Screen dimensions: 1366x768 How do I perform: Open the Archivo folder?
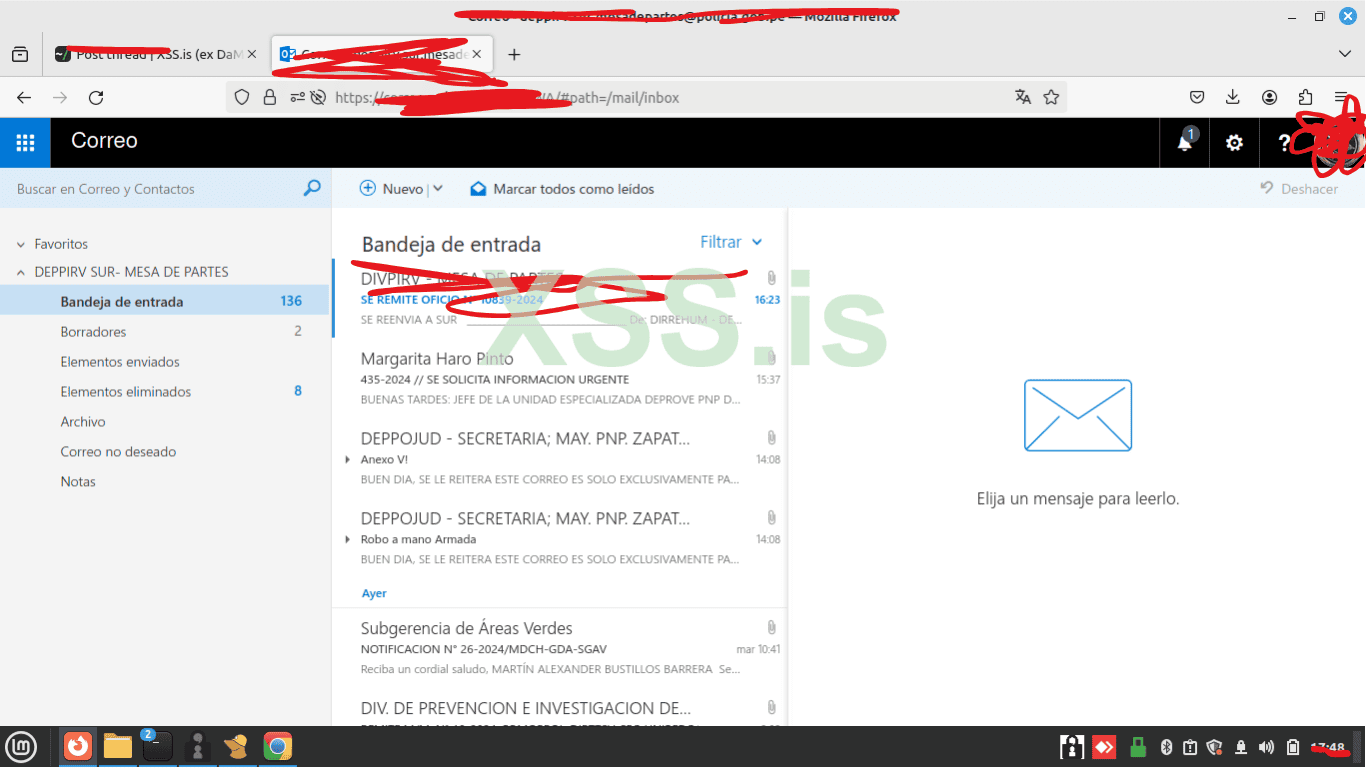(164, 421)
